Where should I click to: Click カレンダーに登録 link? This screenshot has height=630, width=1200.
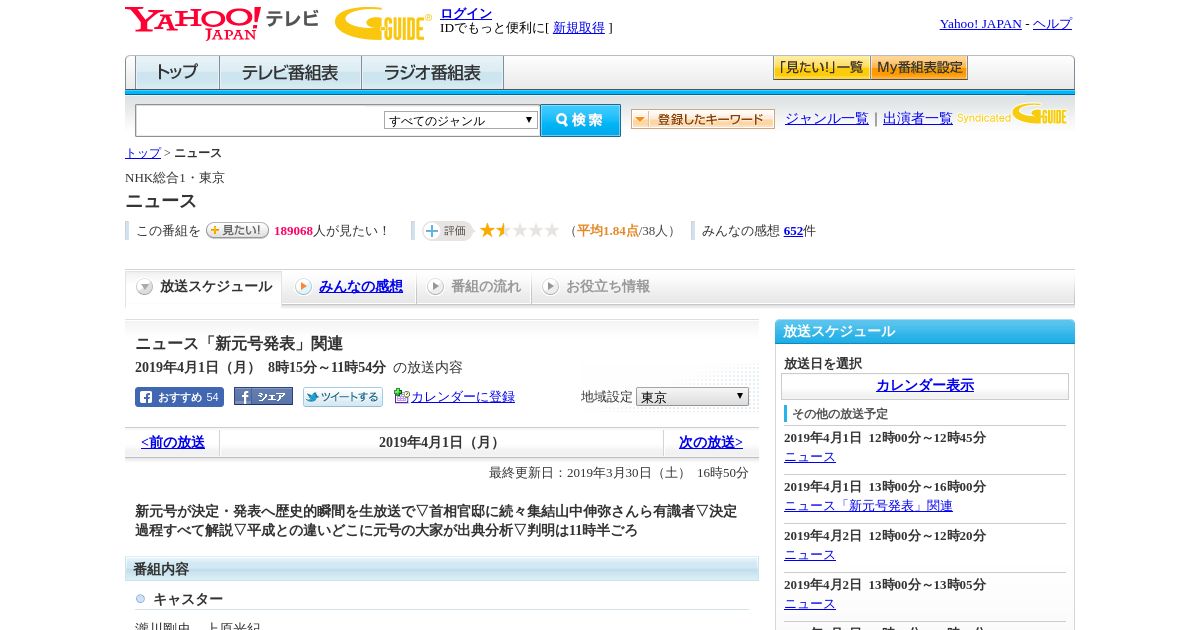tap(463, 397)
